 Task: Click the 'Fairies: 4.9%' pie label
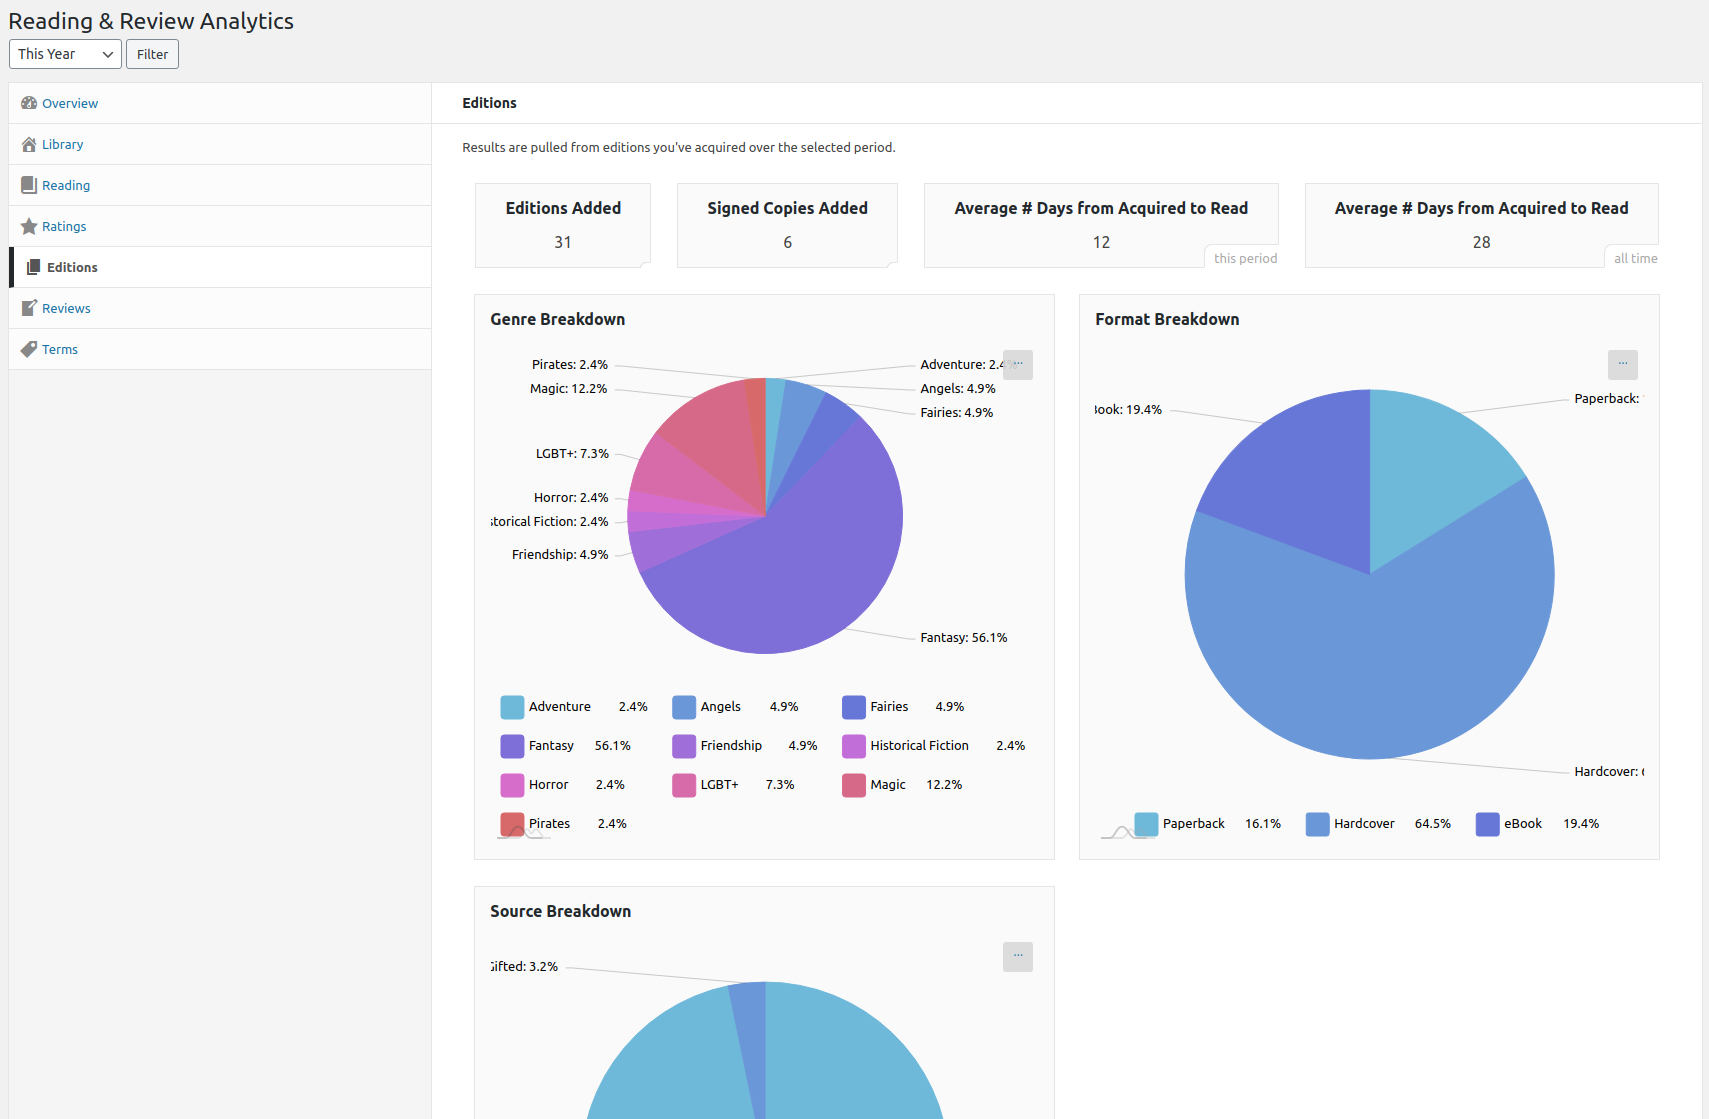point(957,413)
